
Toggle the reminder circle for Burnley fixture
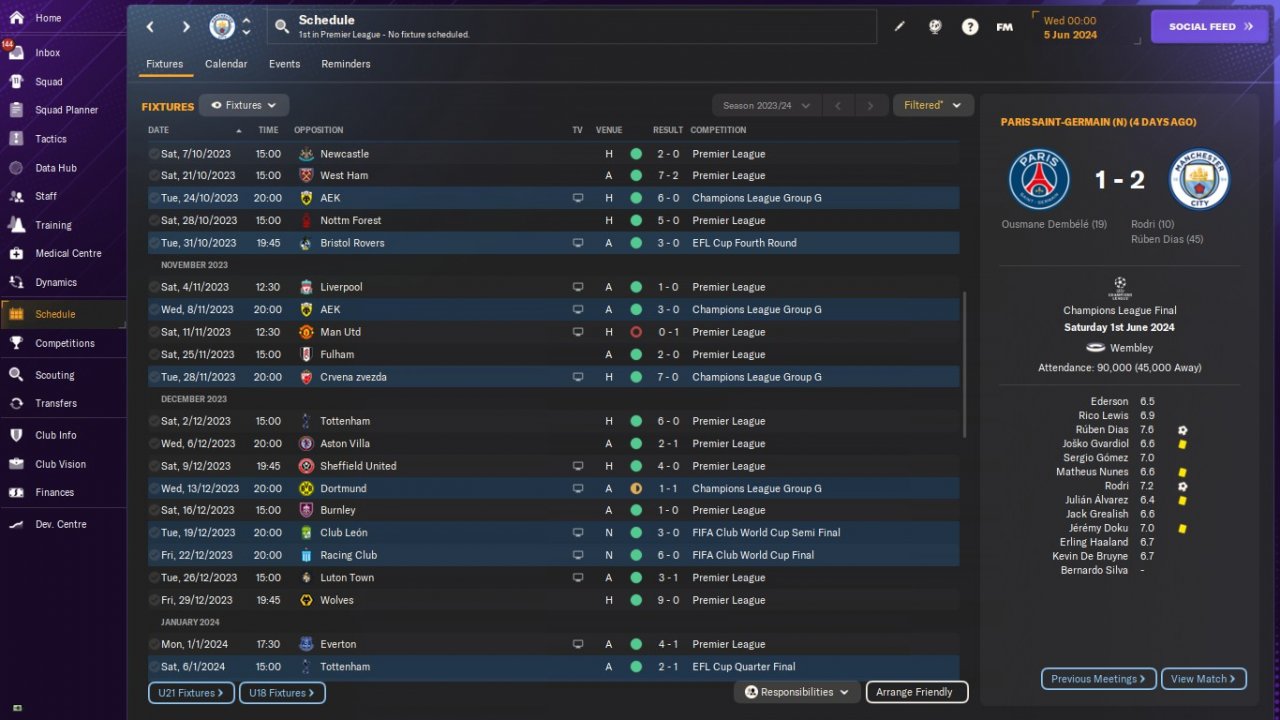(x=154, y=510)
